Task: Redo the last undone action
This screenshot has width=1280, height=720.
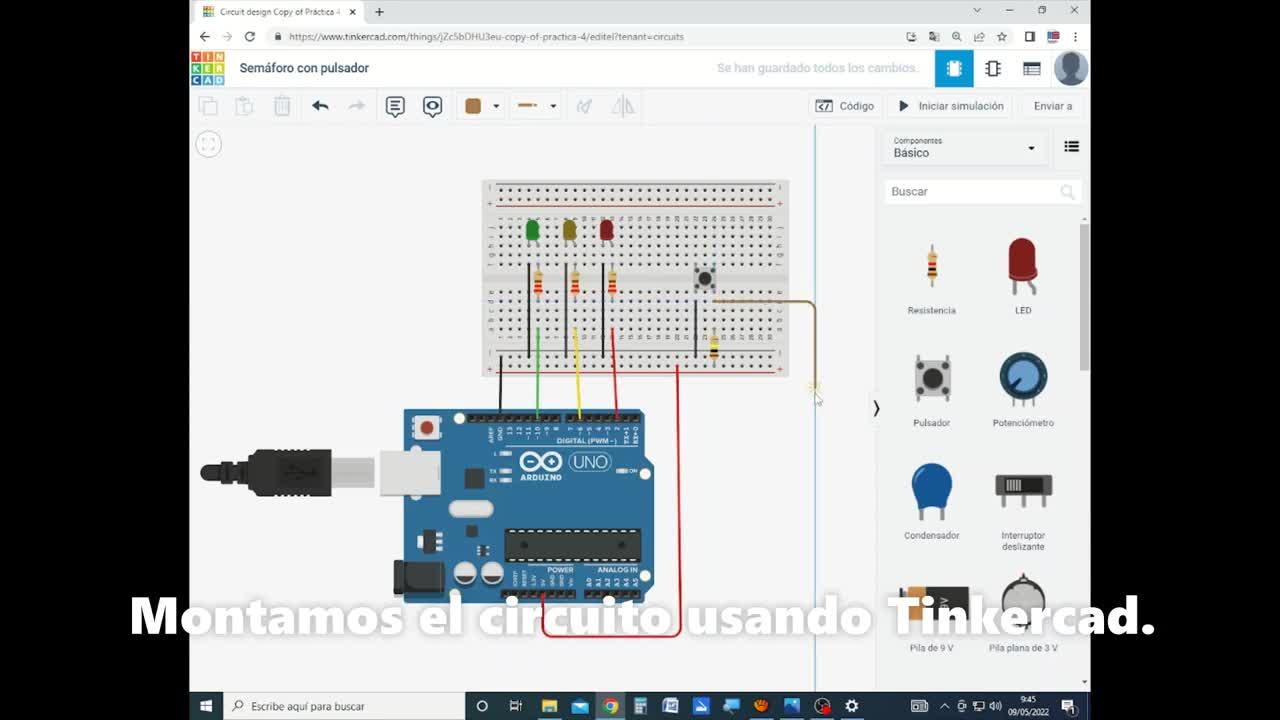Action: pos(356,106)
